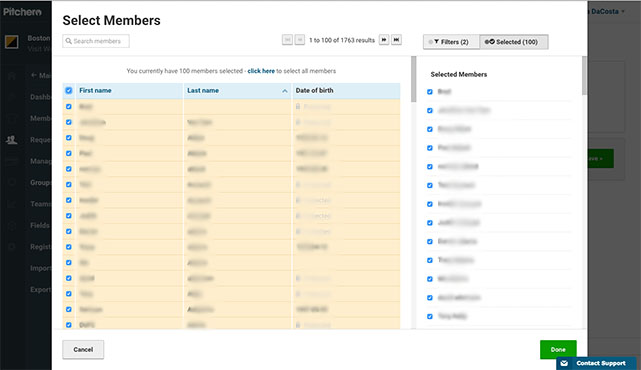Toggle the select-all checkbox in table header

pos(69,90)
